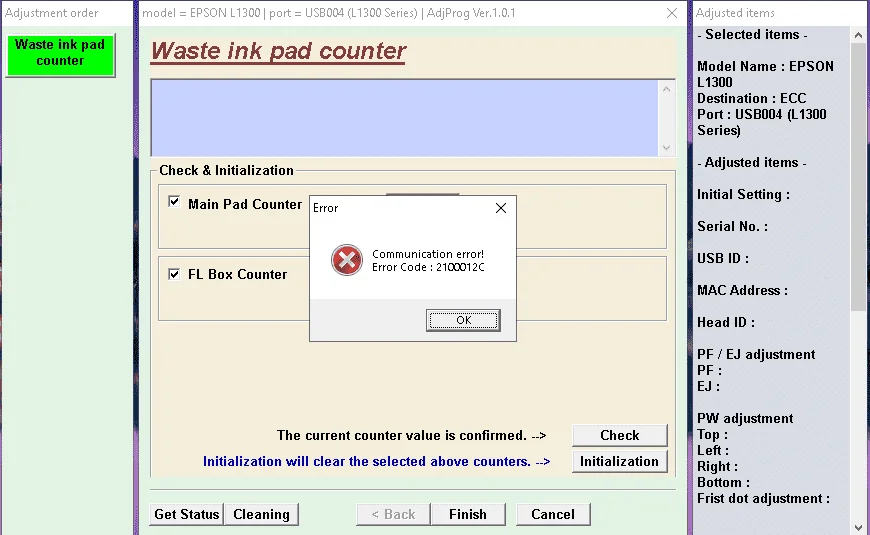Viewport: 870px width, 535px height.
Task: Close the Error dialog with X
Action: click(500, 208)
